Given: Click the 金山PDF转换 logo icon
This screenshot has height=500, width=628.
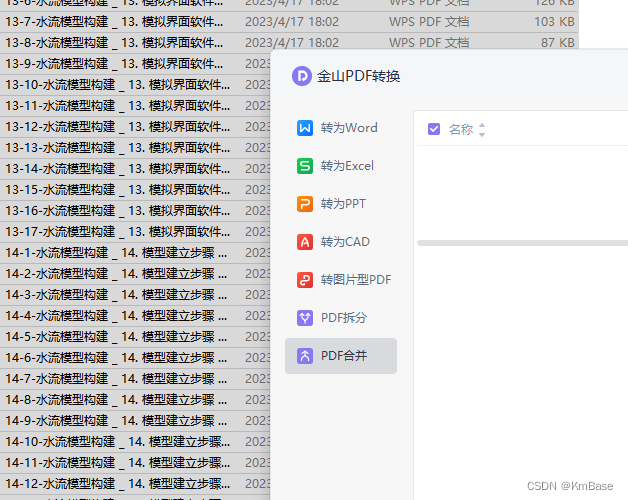Looking at the screenshot, I should [x=302, y=76].
